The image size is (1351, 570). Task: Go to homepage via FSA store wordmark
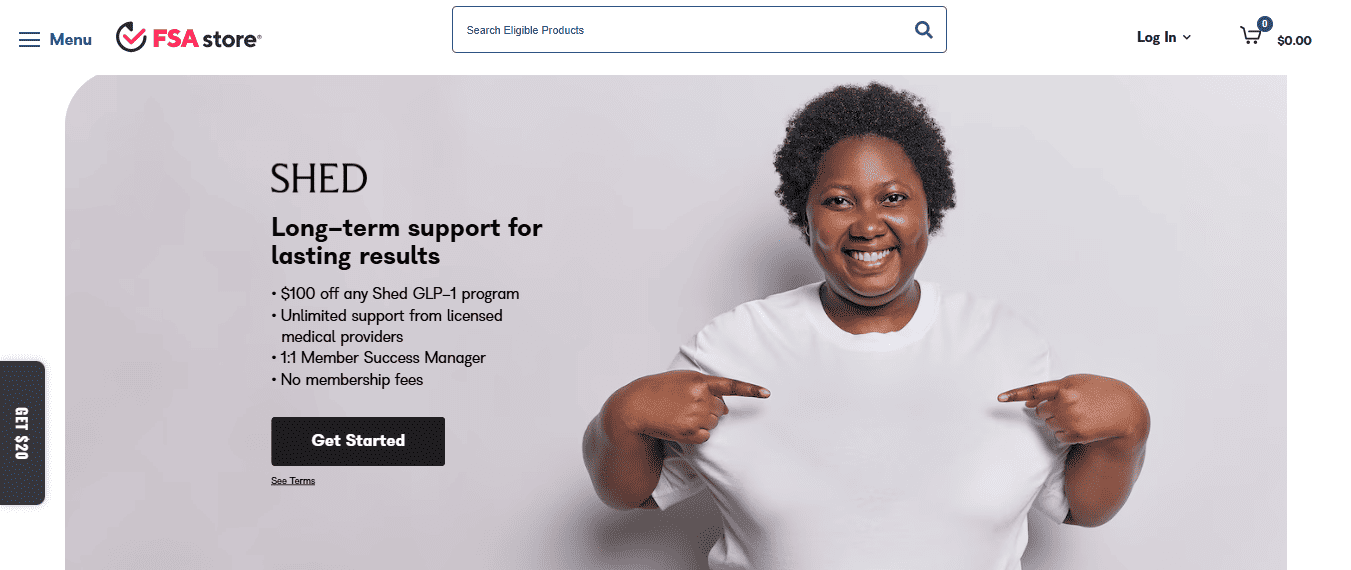click(206, 39)
